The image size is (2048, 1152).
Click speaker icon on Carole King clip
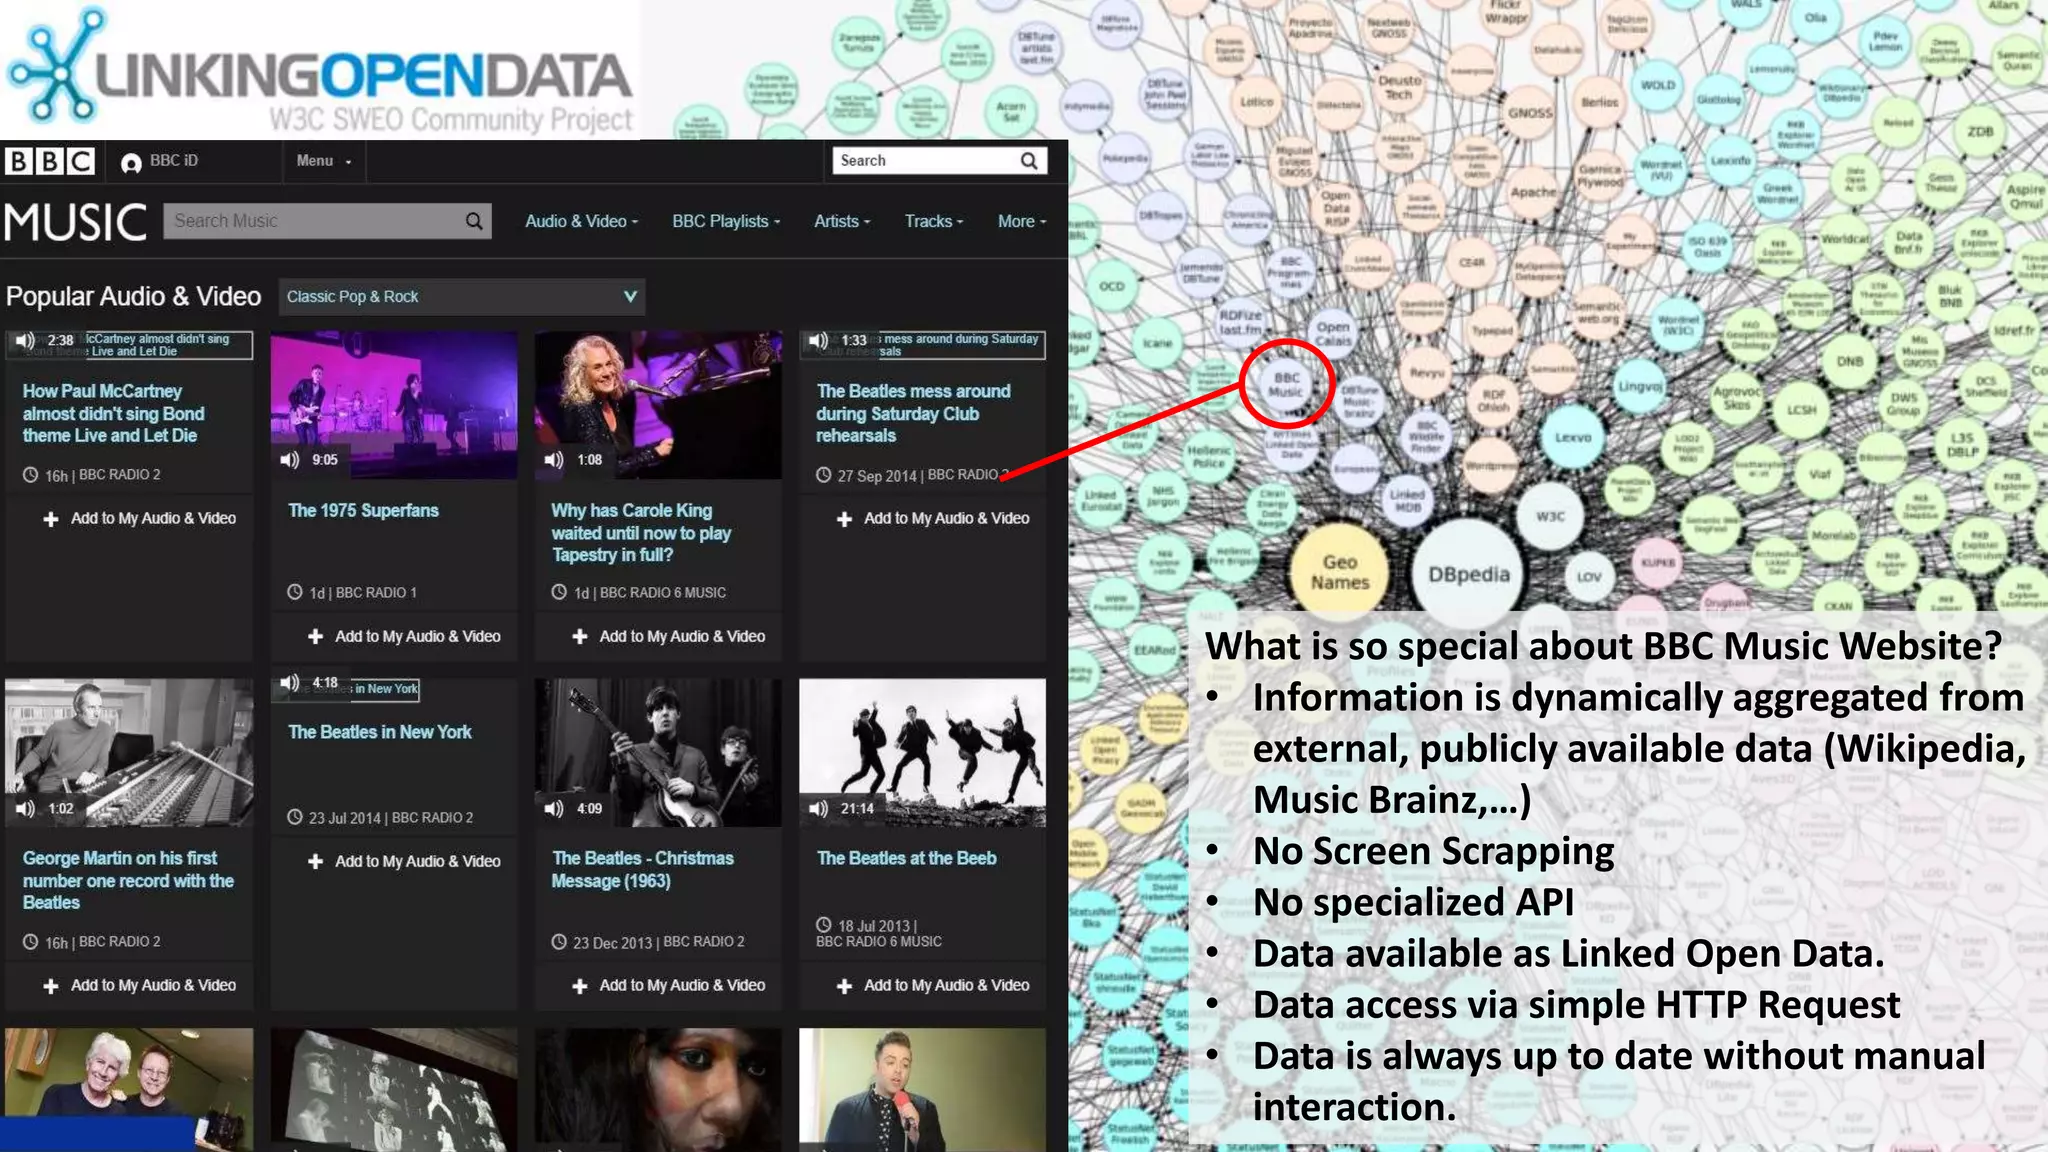click(554, 460)
